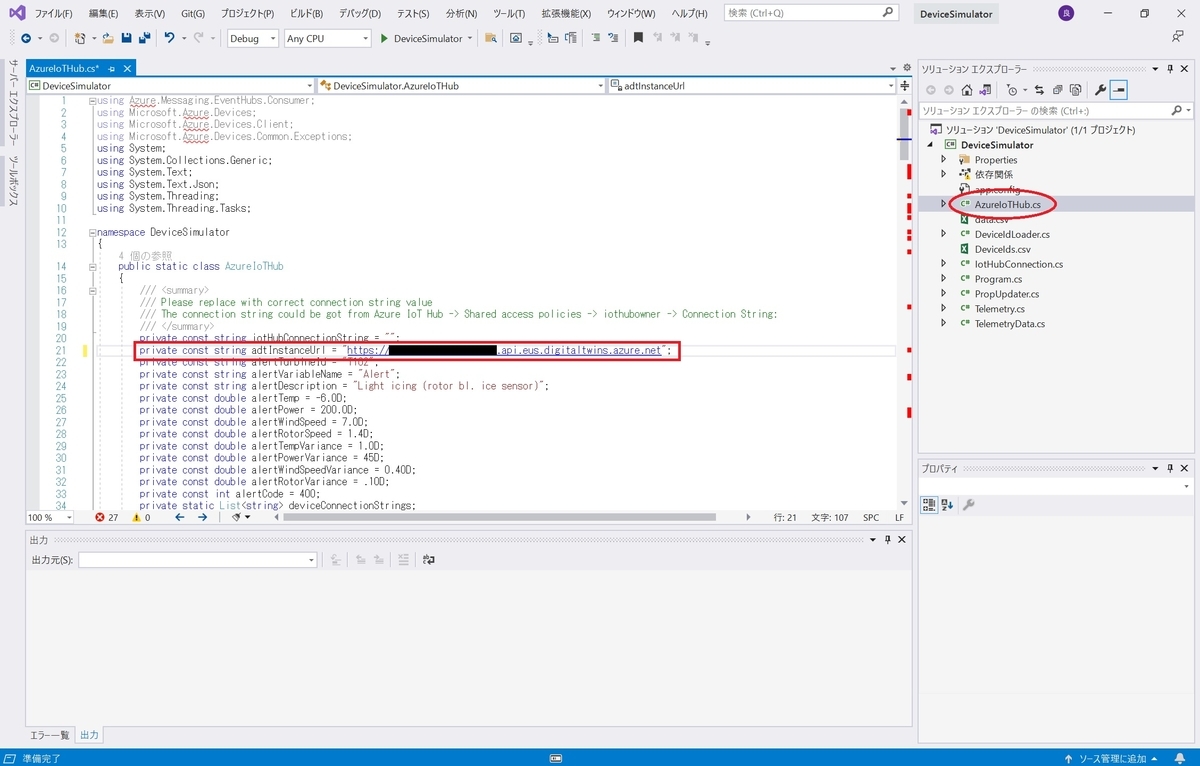Select Telemetry.cs in Solution Explorer

point(999,309)
